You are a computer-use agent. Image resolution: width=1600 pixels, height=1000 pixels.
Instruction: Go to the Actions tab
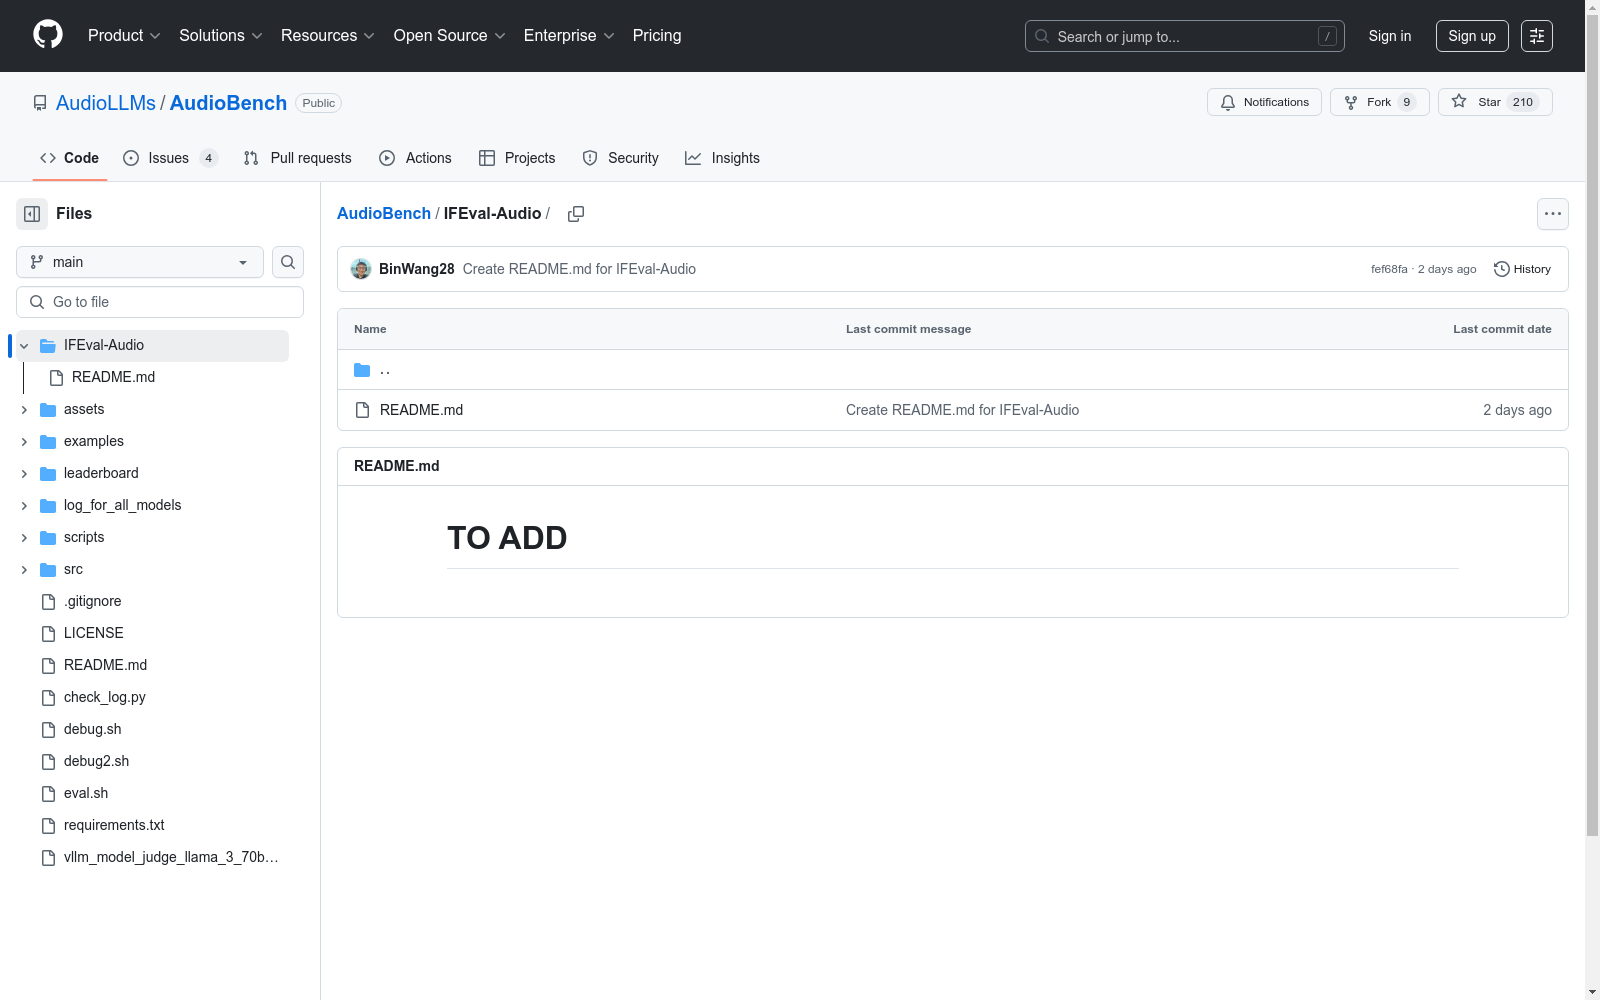coord(415,158)
